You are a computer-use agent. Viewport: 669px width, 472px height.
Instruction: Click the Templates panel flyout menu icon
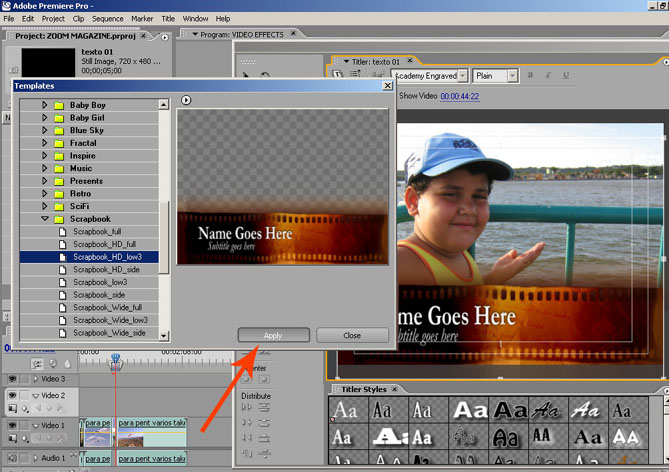[186, 100]
